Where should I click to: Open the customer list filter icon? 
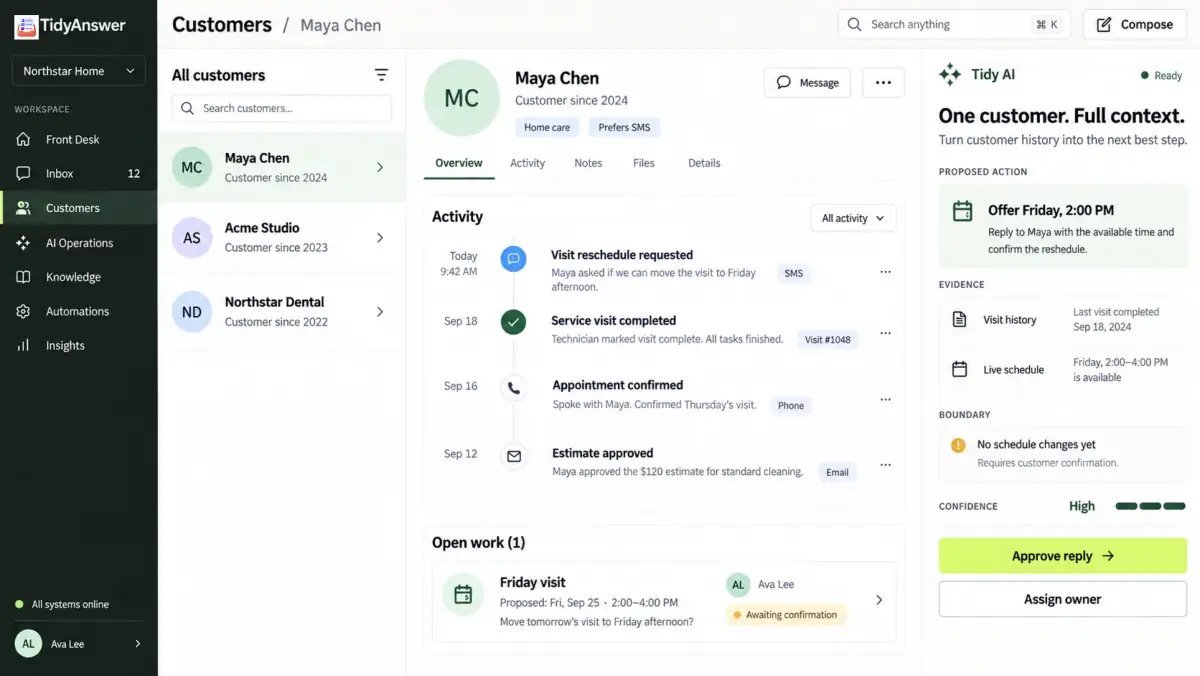click(381, 75)
